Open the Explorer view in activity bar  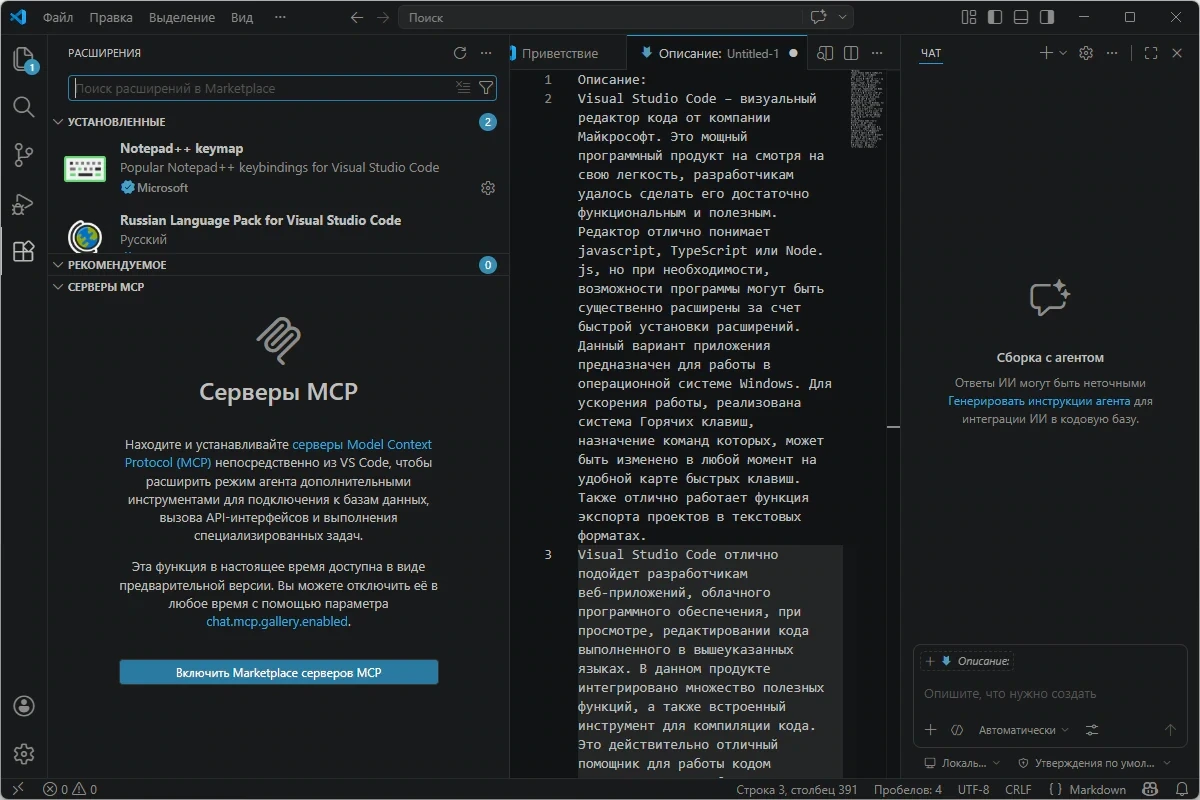24,59
